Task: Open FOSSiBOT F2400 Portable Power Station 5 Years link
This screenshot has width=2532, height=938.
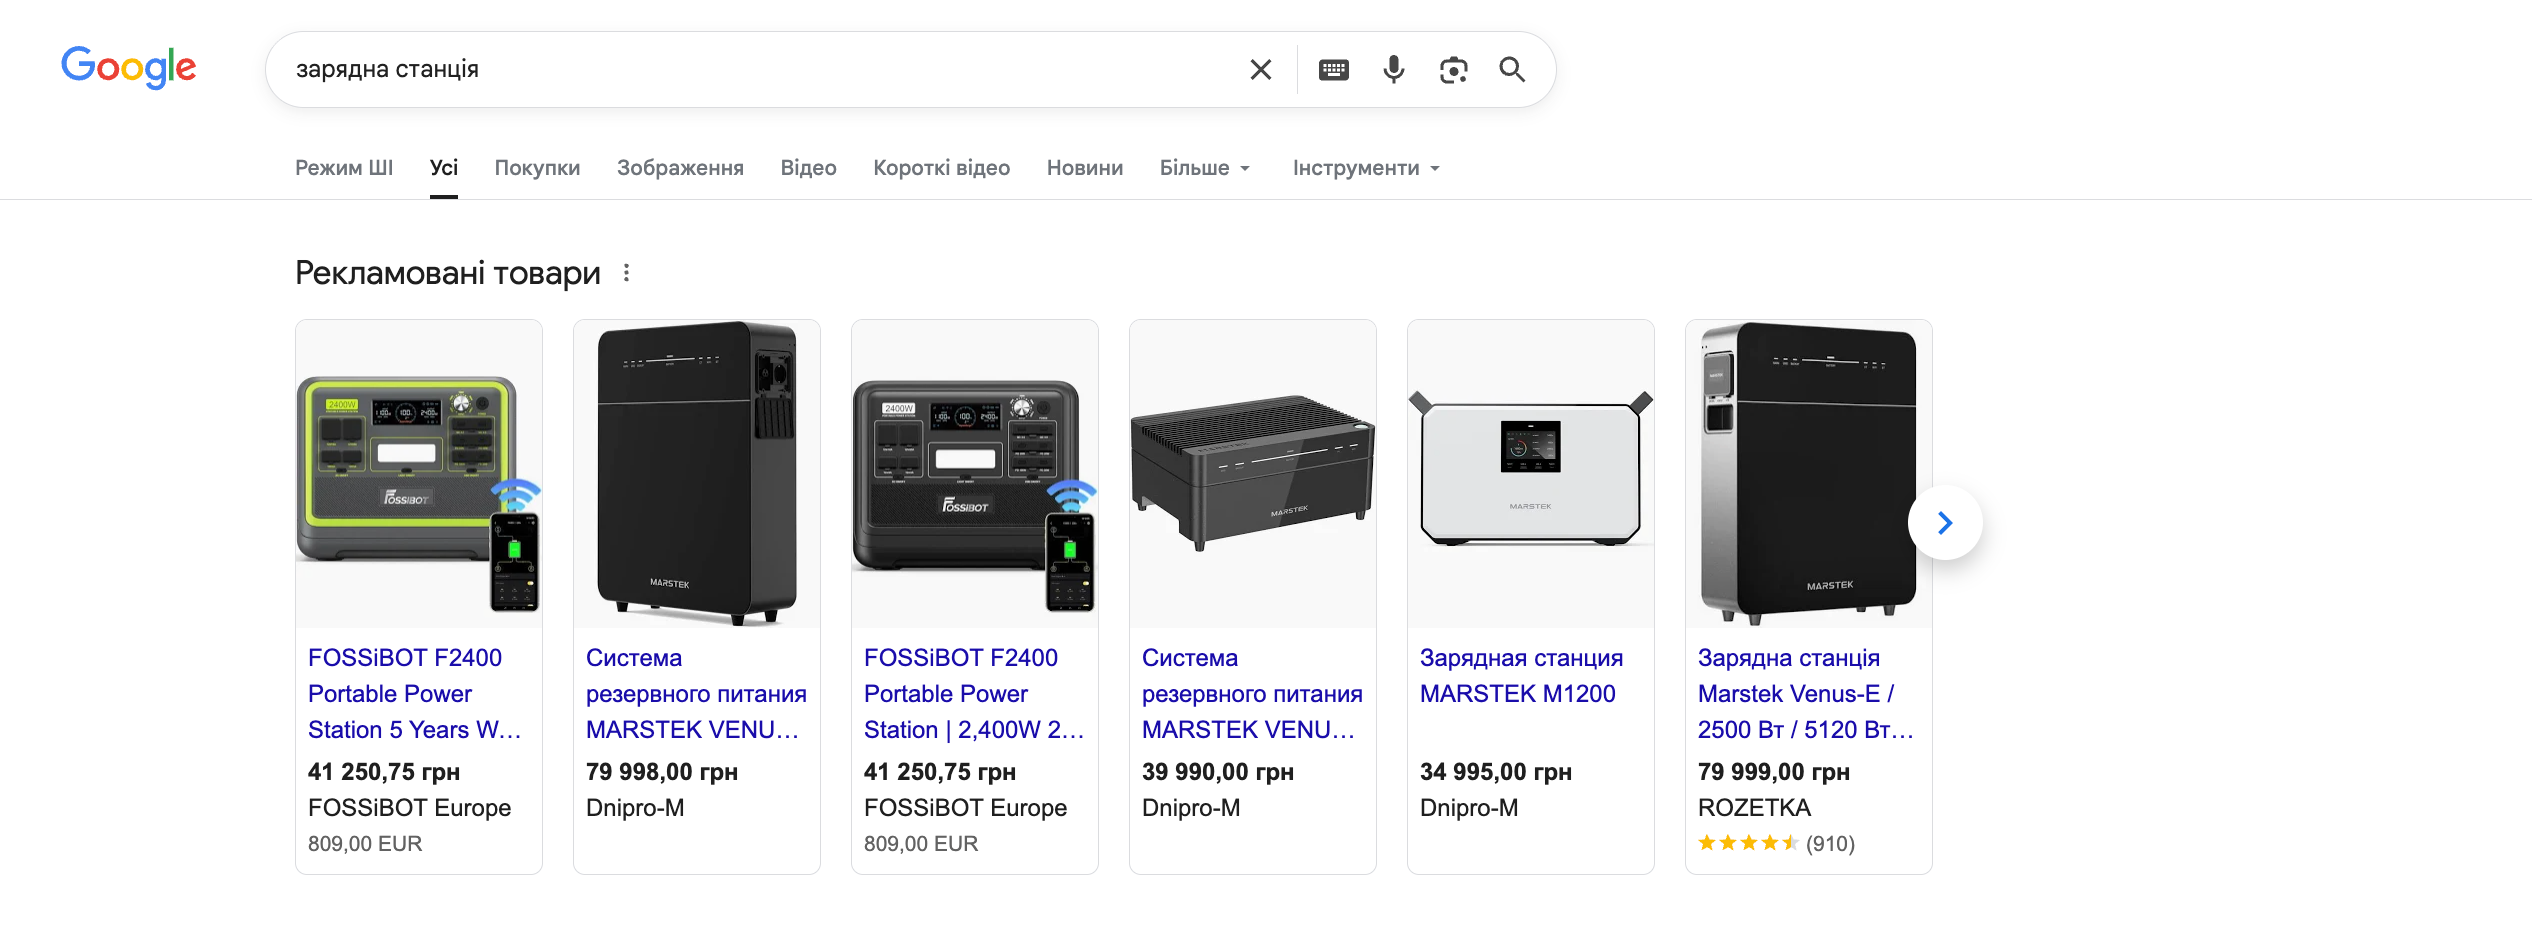Action: pyautogui.click(x=414, y=694)
